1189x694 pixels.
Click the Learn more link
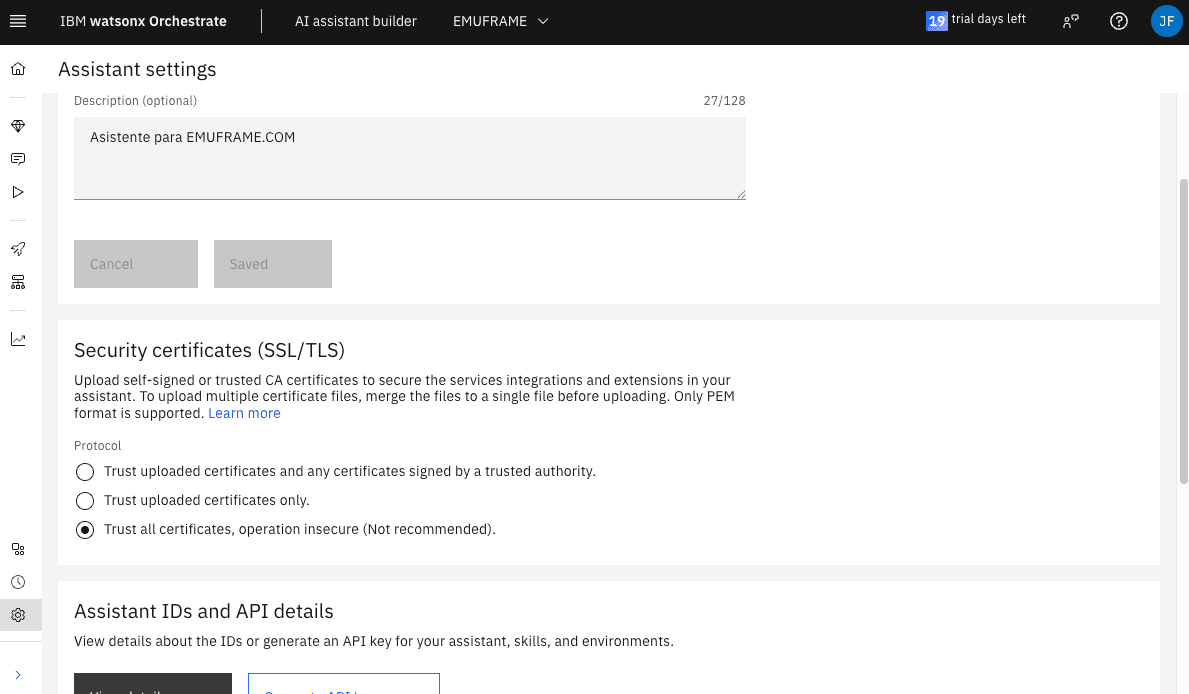pyautogui.click(x=244, y=414)
